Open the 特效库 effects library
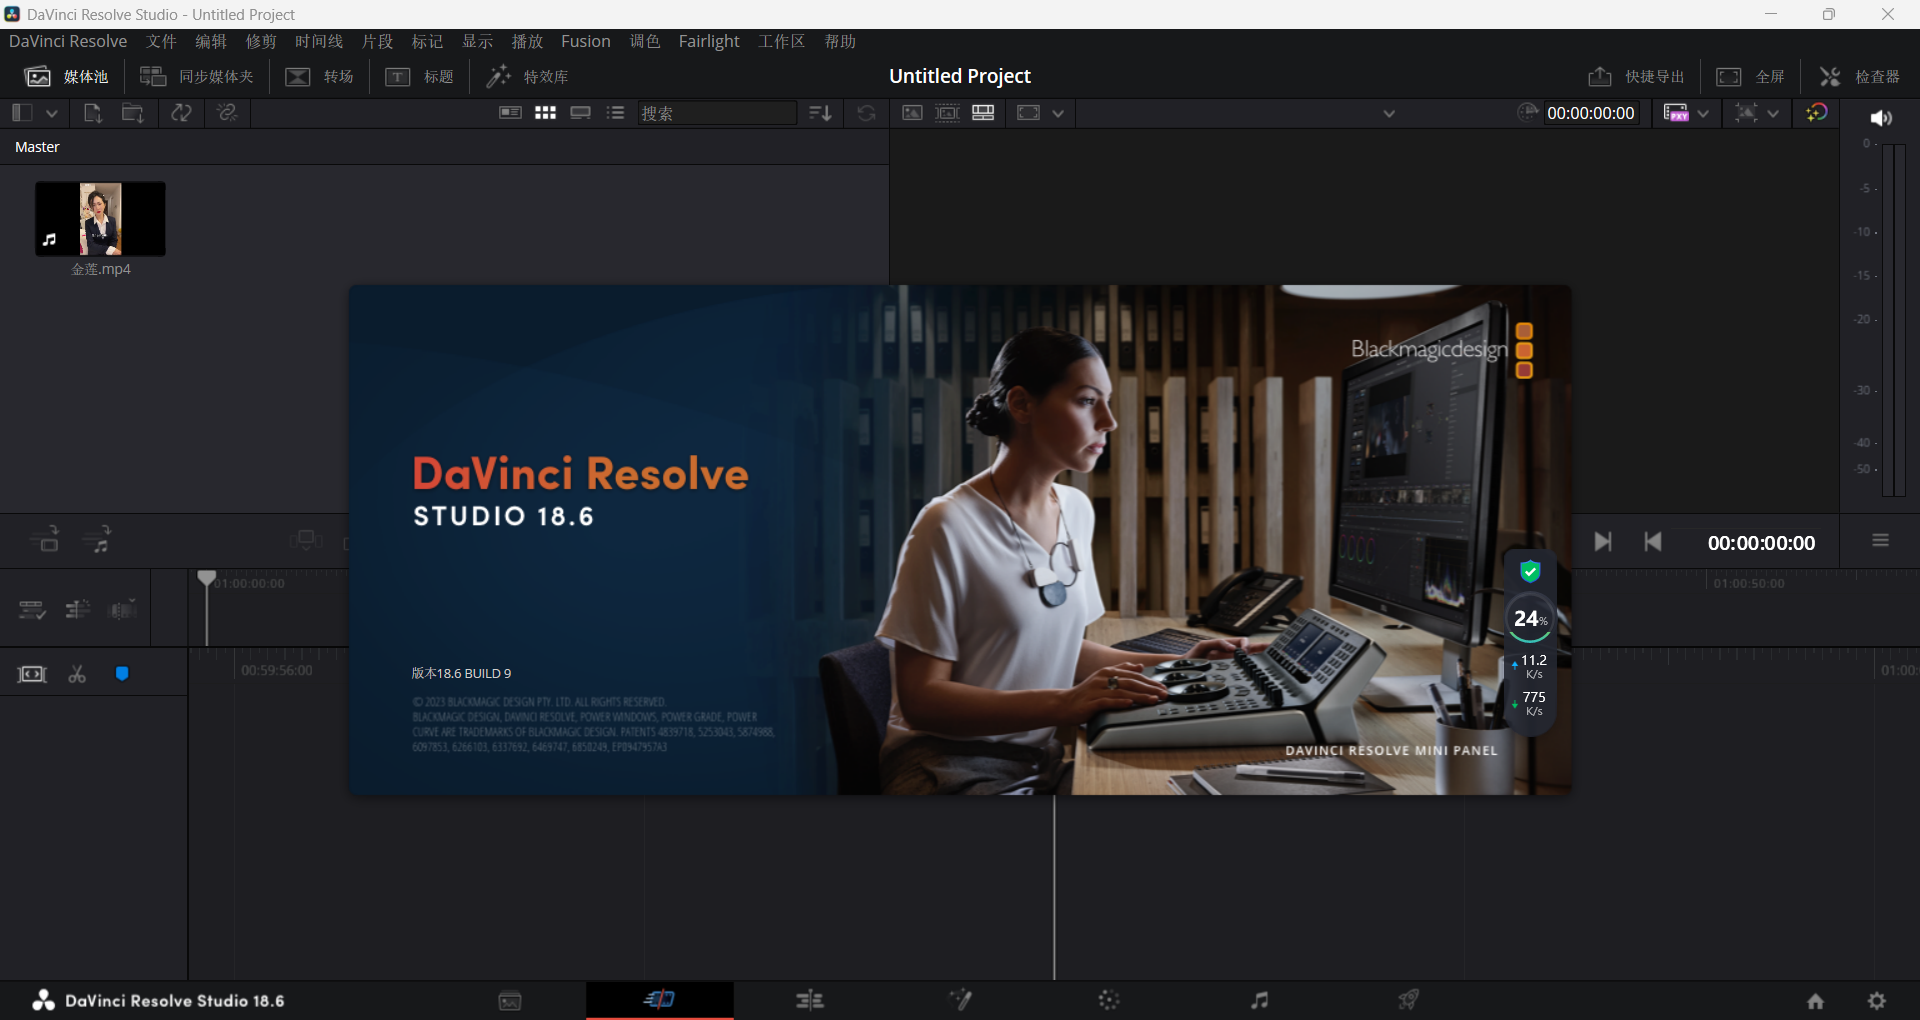The height and width of the screenshot is (1020, 1920). (527, 77)
